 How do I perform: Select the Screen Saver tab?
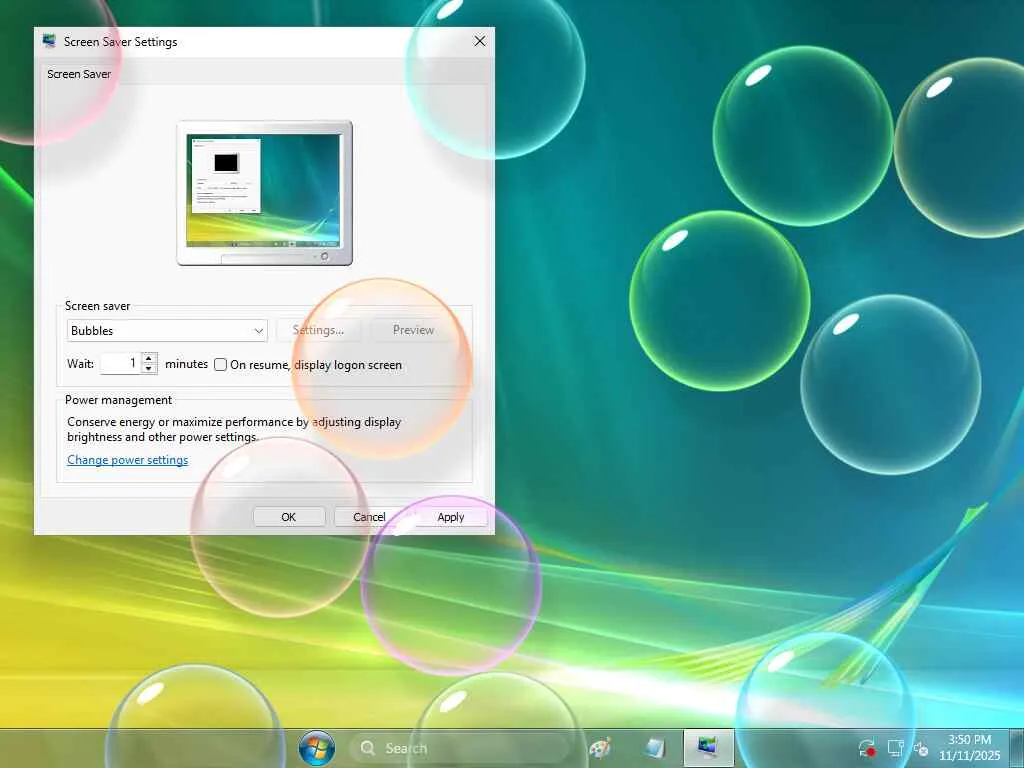[79, 74]
